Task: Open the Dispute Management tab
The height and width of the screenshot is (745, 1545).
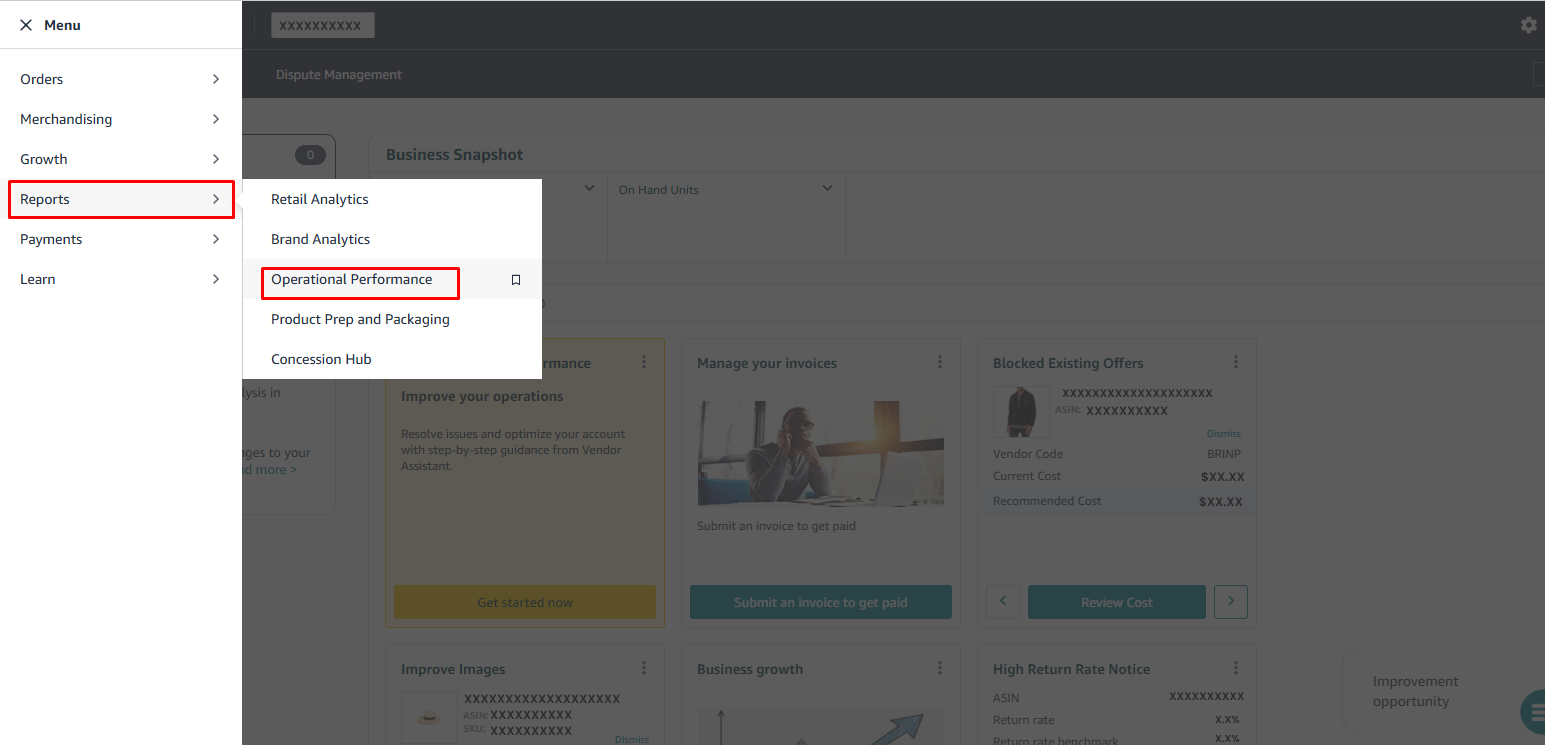Action: coord(338,75)
